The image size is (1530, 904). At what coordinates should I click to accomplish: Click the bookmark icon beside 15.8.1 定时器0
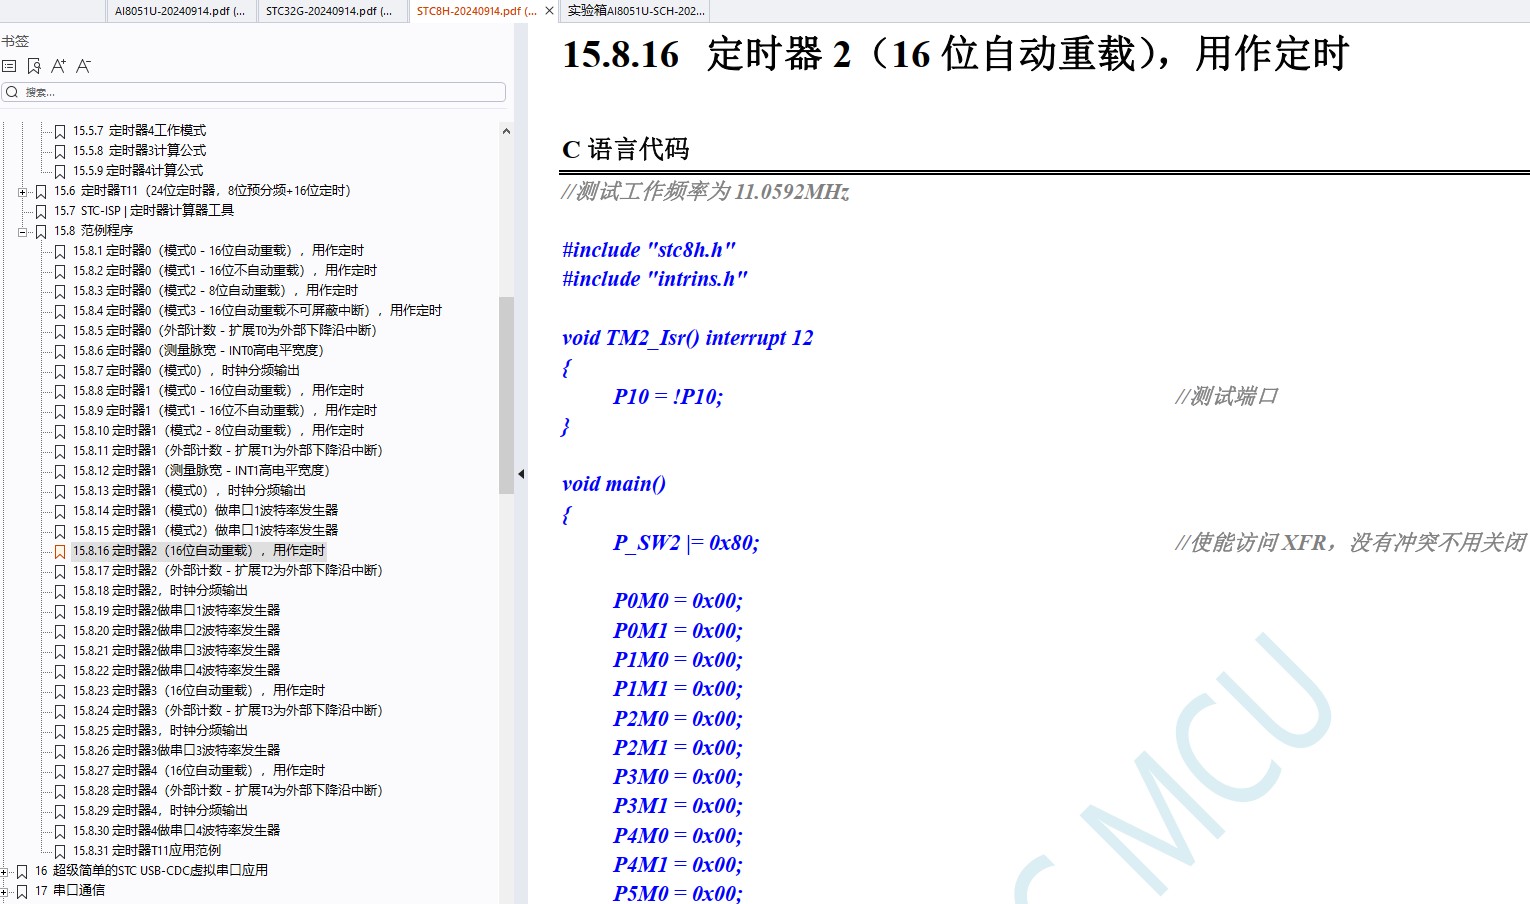[x=60, y=251]
